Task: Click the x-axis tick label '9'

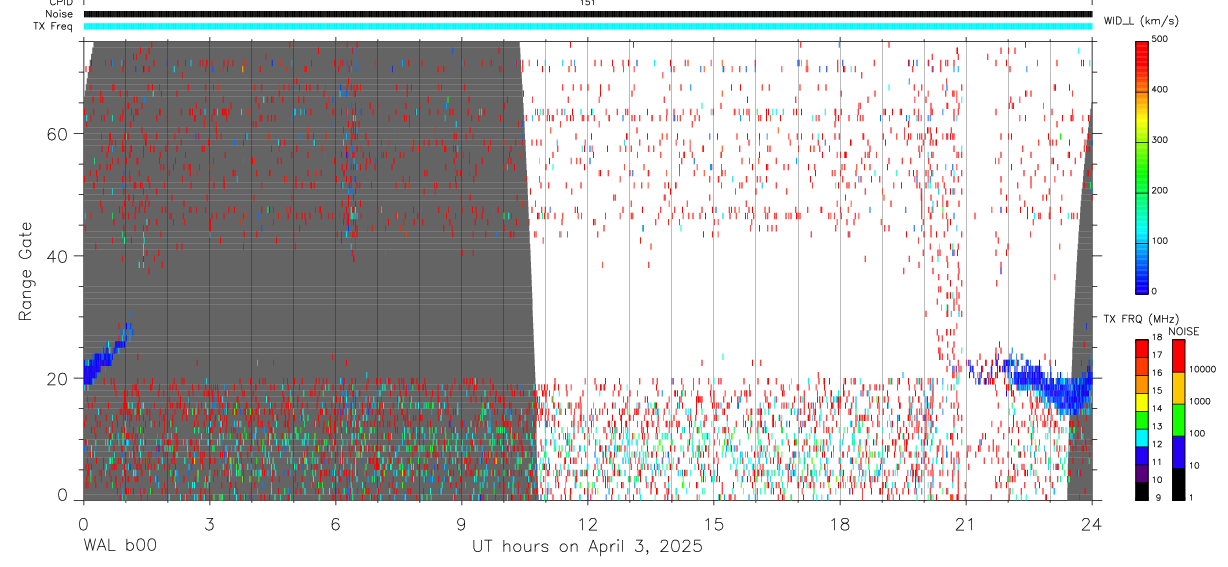Action: click(x=461, y=523)
